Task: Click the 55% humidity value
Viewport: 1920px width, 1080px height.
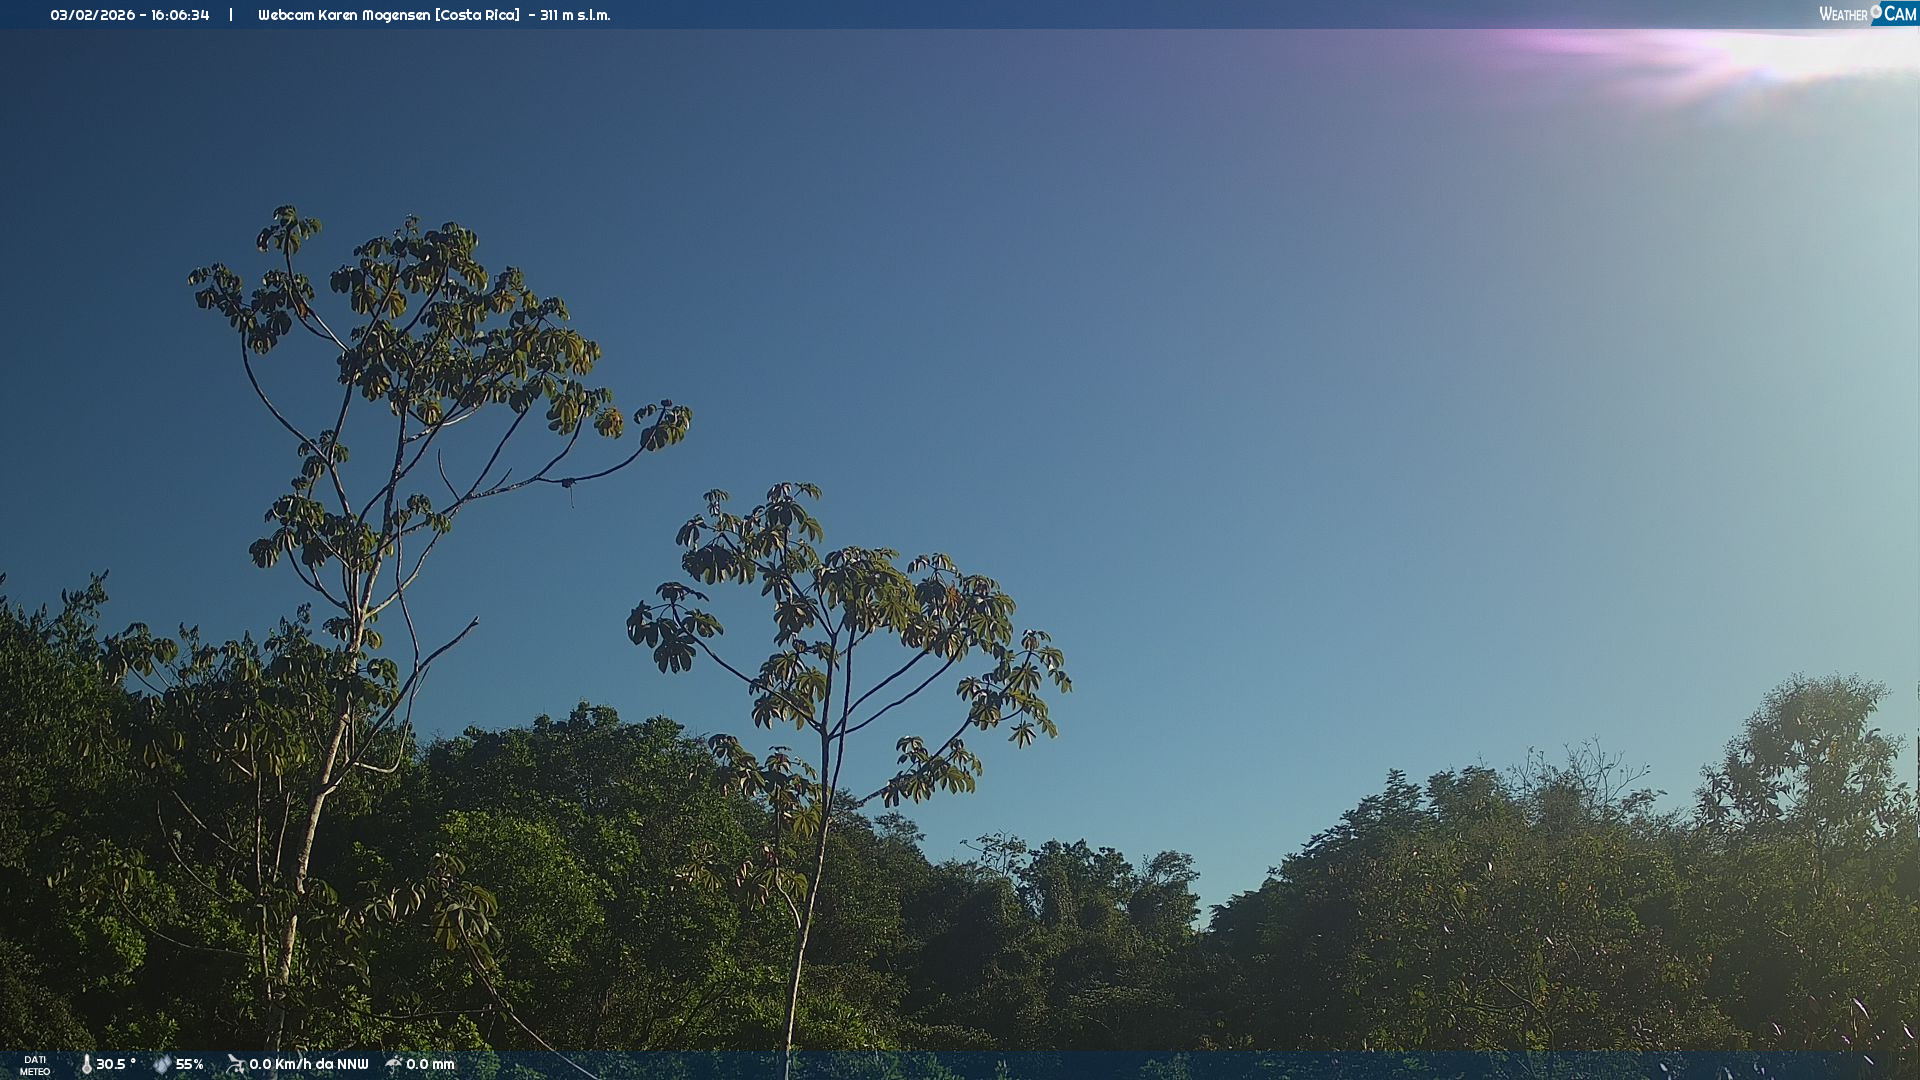Action: click(x=190, y=1065)
